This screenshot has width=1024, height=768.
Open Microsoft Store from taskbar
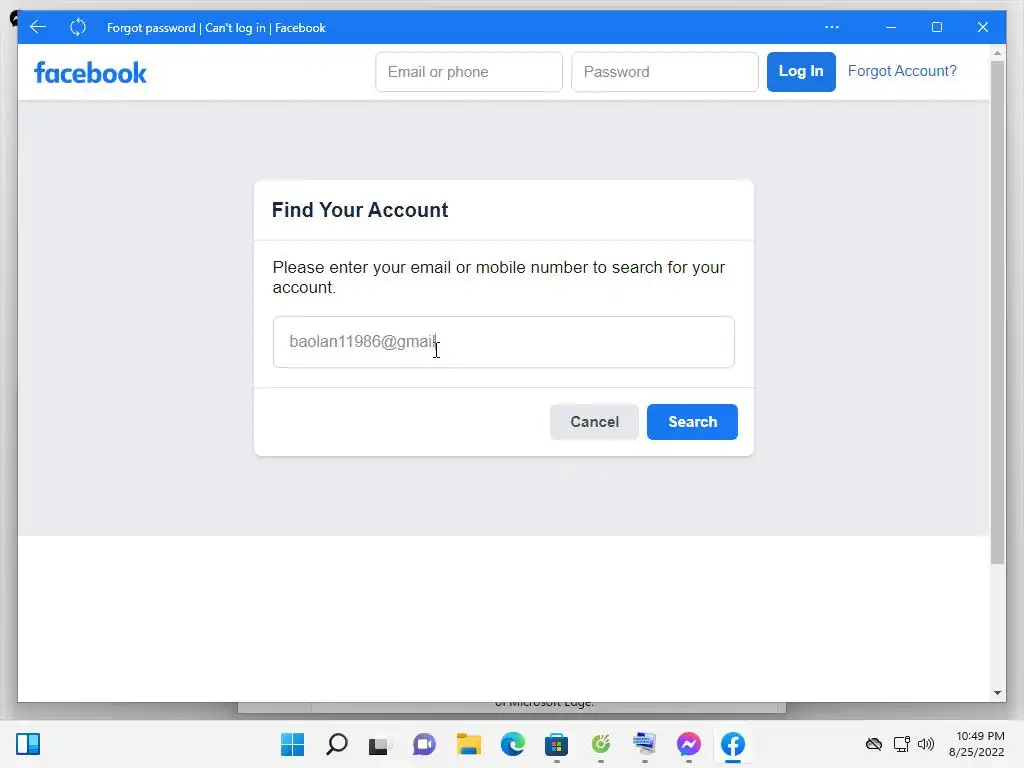tap(556, 744)
